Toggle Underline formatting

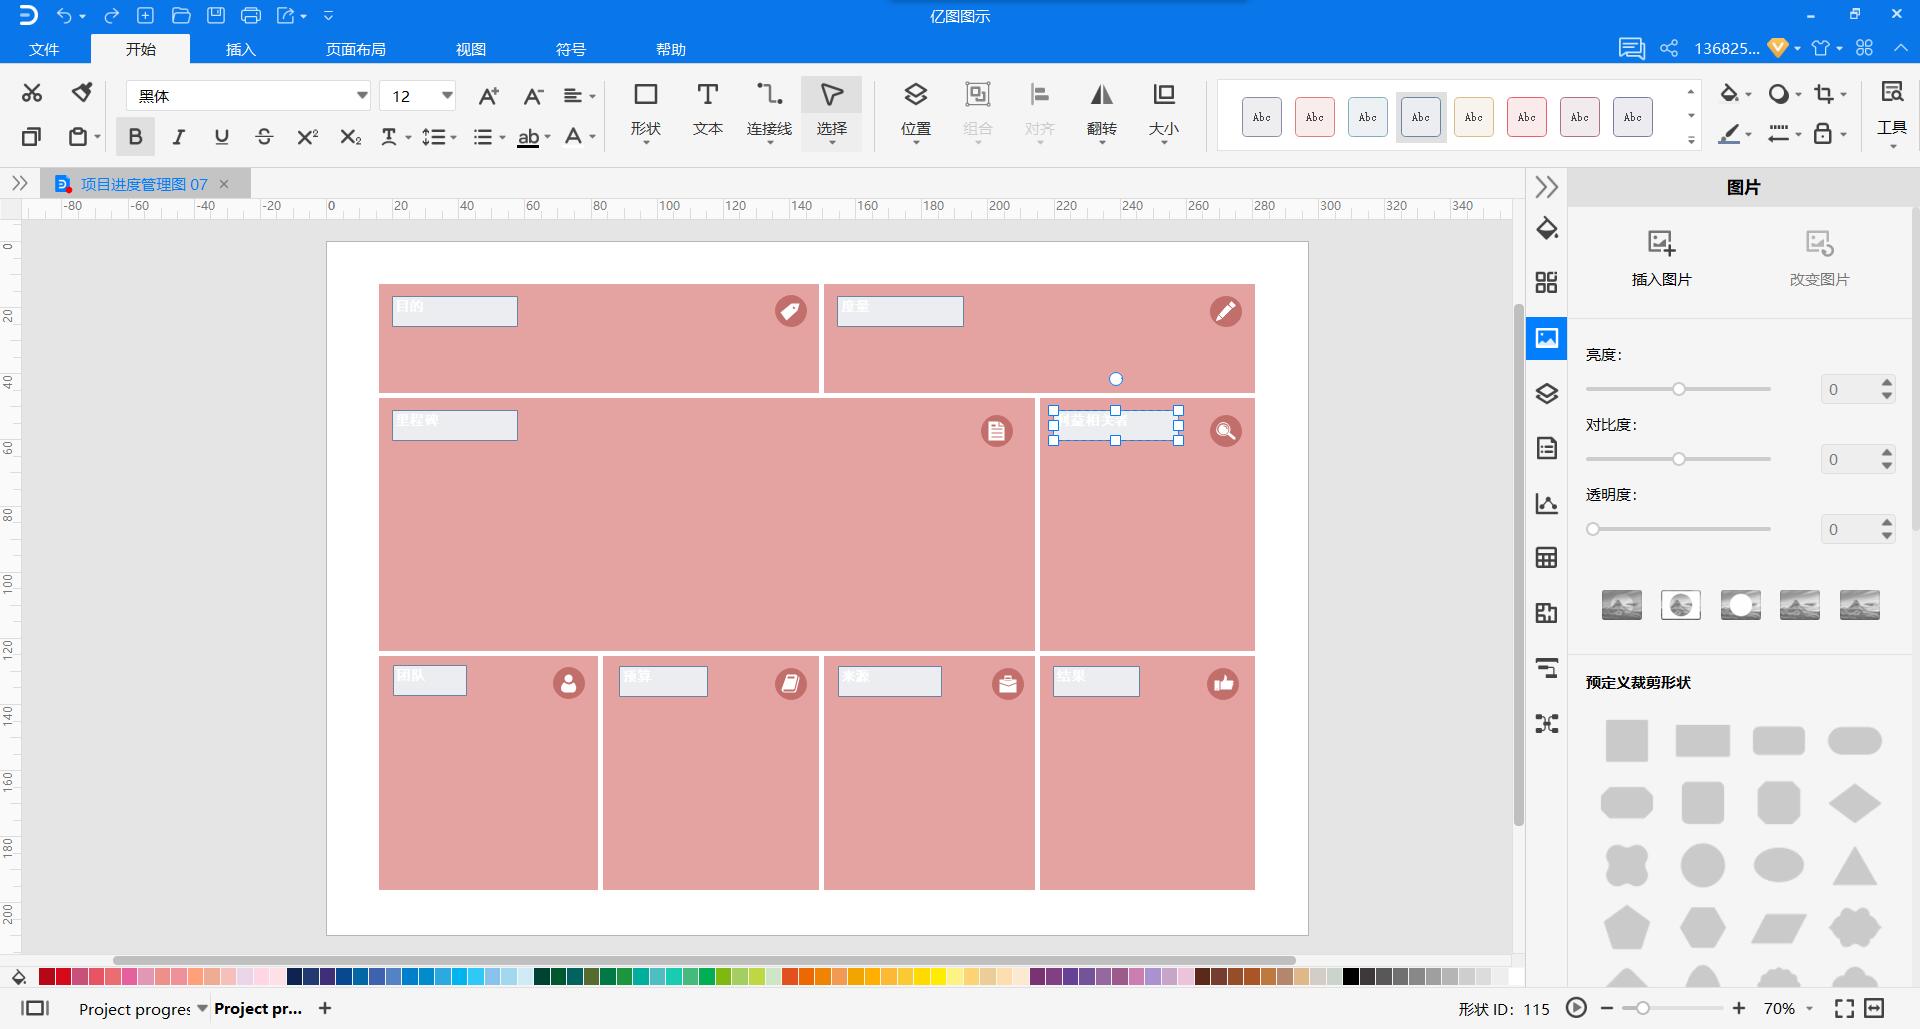point(221,137)
